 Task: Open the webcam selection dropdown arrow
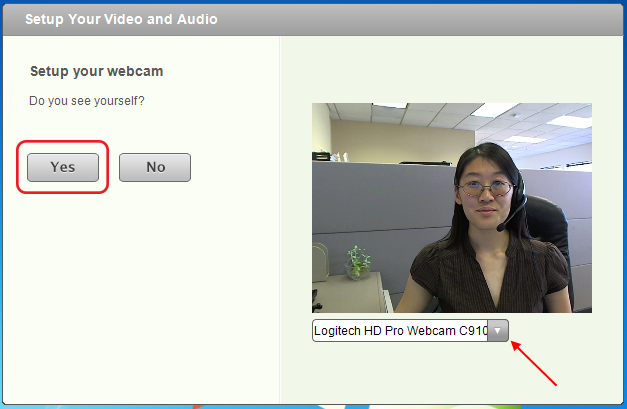(x=498, y=331)
